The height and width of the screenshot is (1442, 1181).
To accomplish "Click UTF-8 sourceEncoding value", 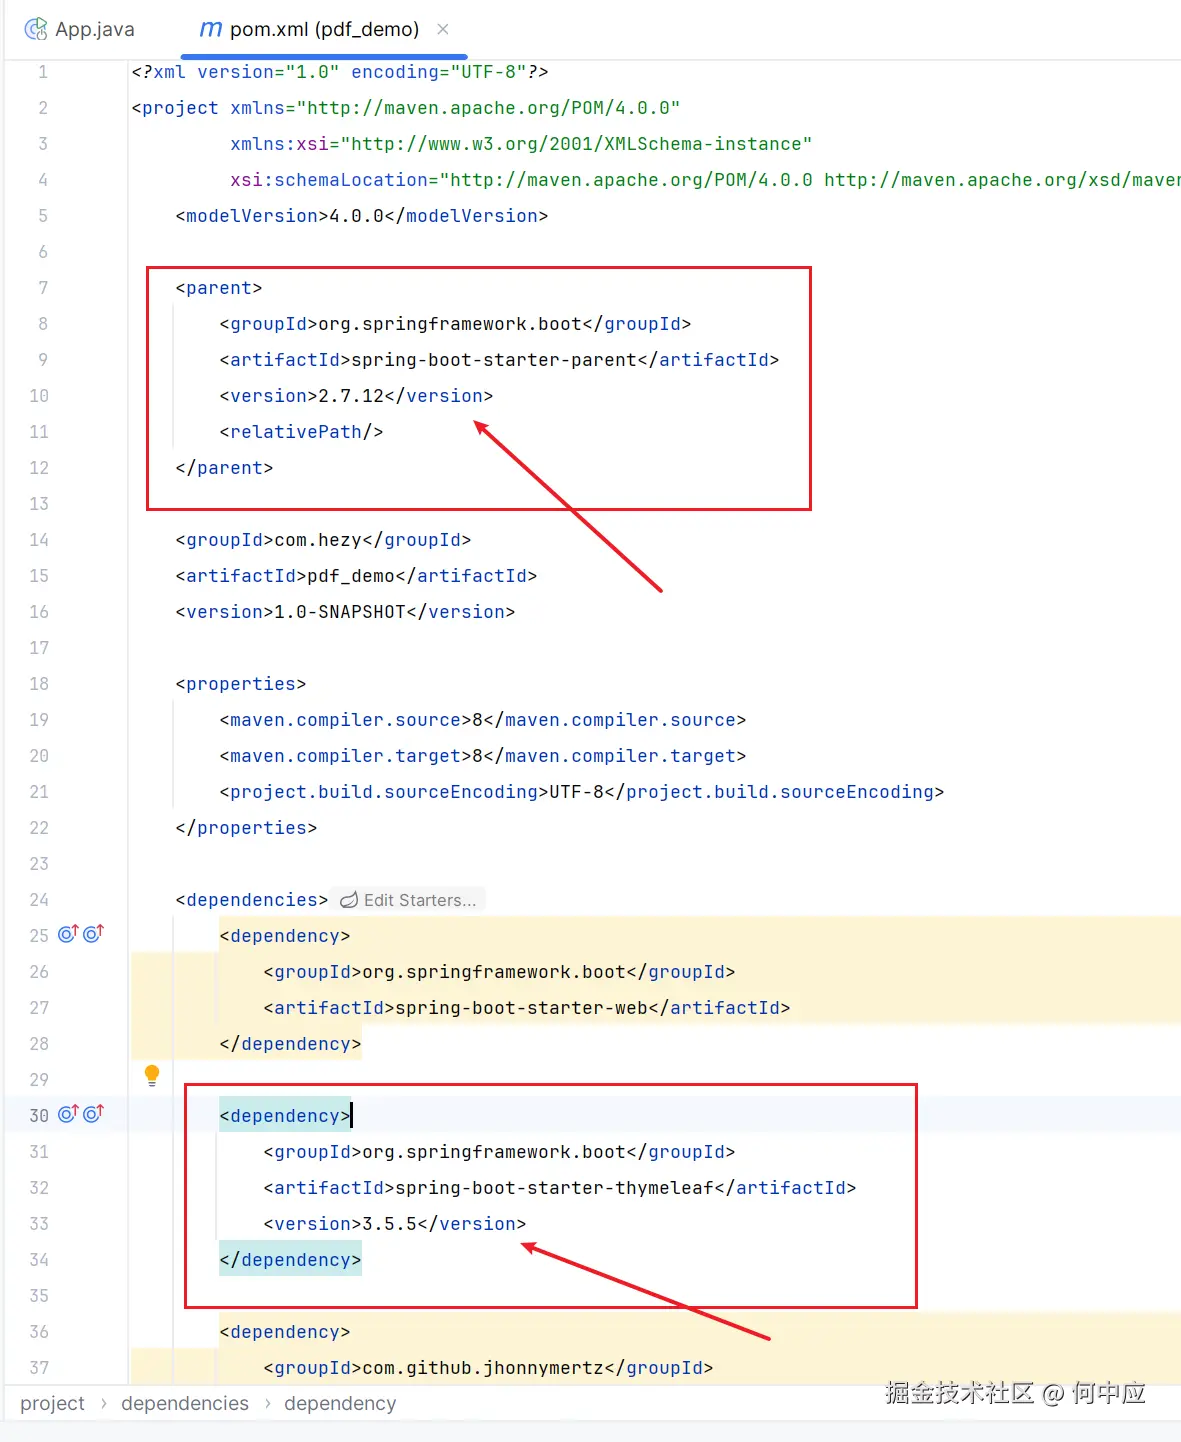I will [576, 792].
